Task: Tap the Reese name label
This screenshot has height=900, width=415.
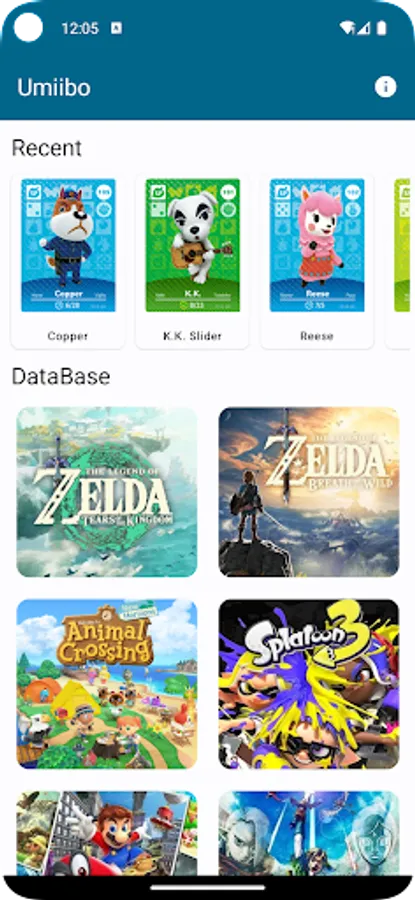Action: [317, 336]
